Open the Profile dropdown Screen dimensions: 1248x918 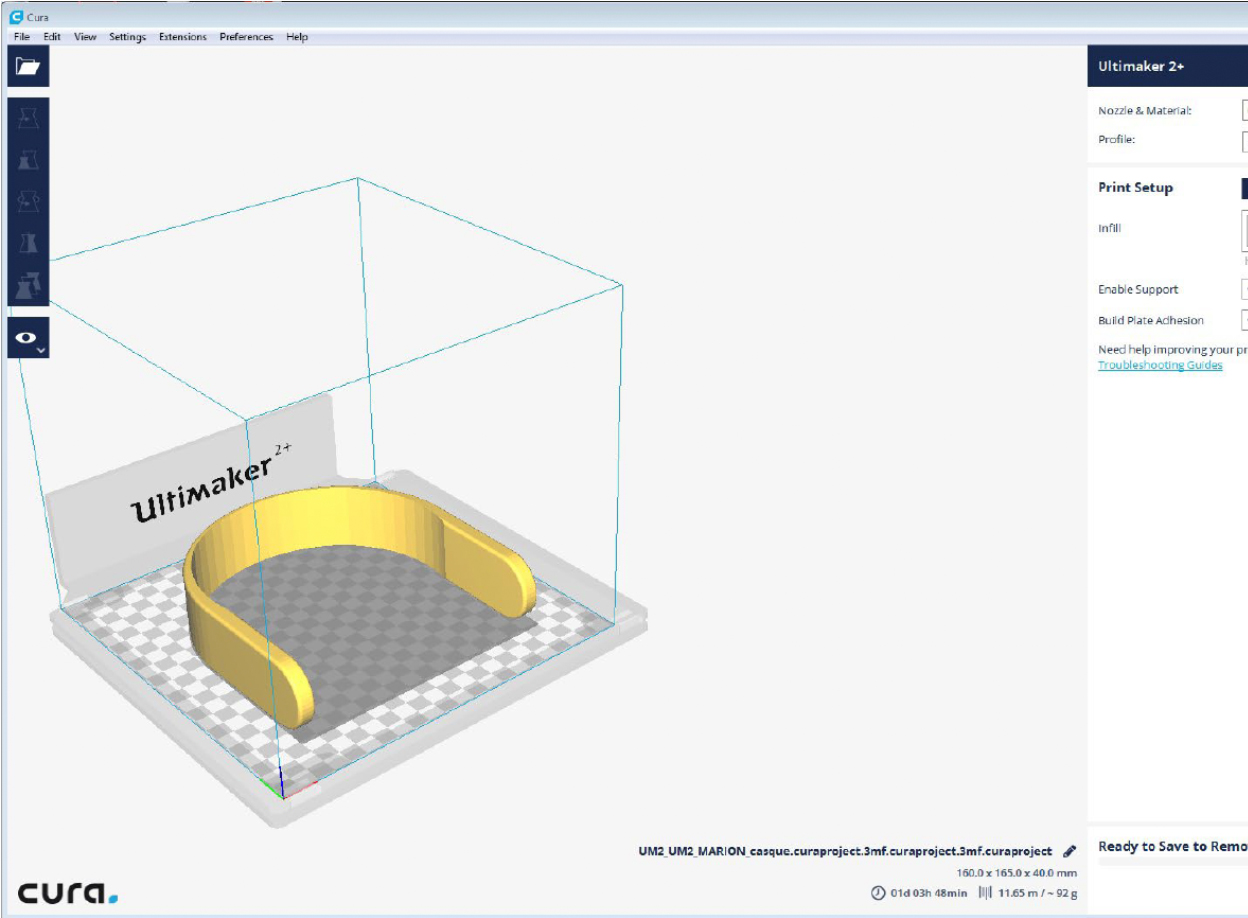click(1244, 141)
